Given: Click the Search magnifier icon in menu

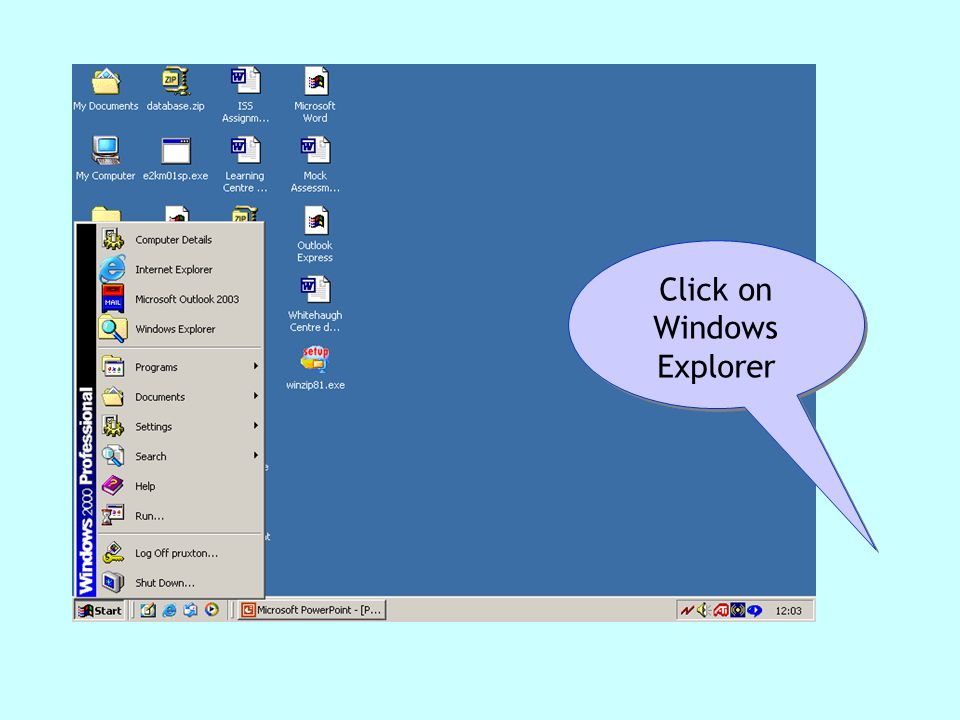Looking at the screenshot, I should [x=113, y=456].
